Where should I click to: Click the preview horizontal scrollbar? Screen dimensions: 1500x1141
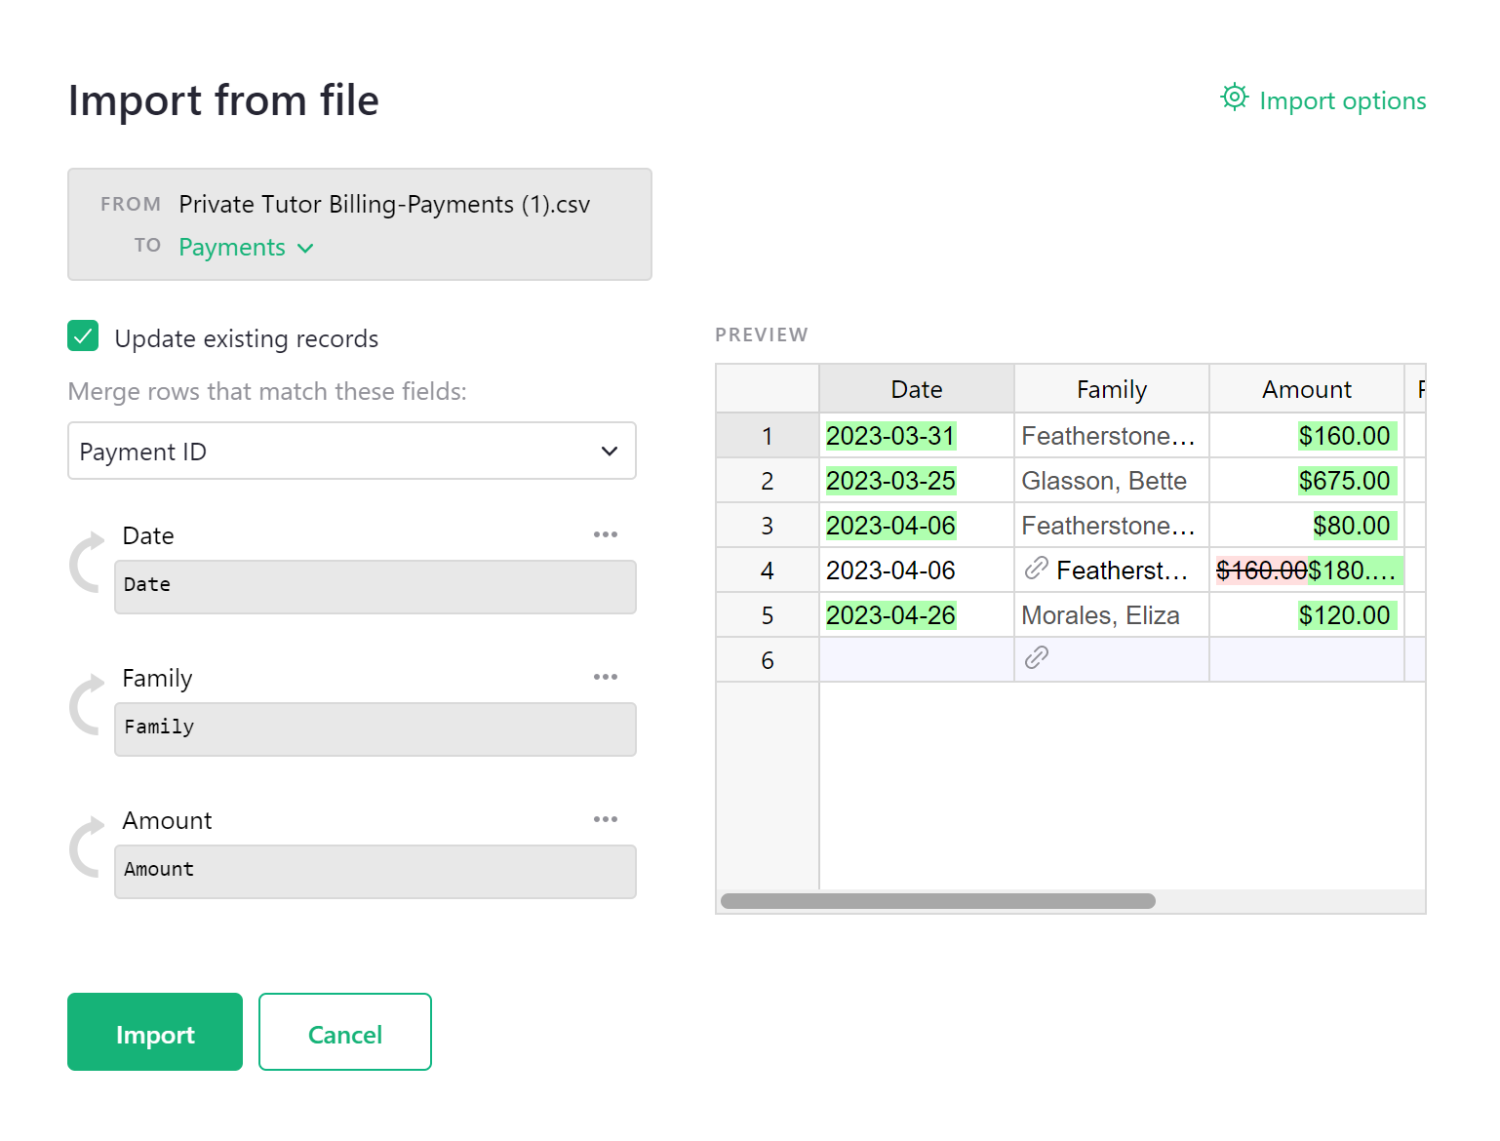[x=937, y=901]
